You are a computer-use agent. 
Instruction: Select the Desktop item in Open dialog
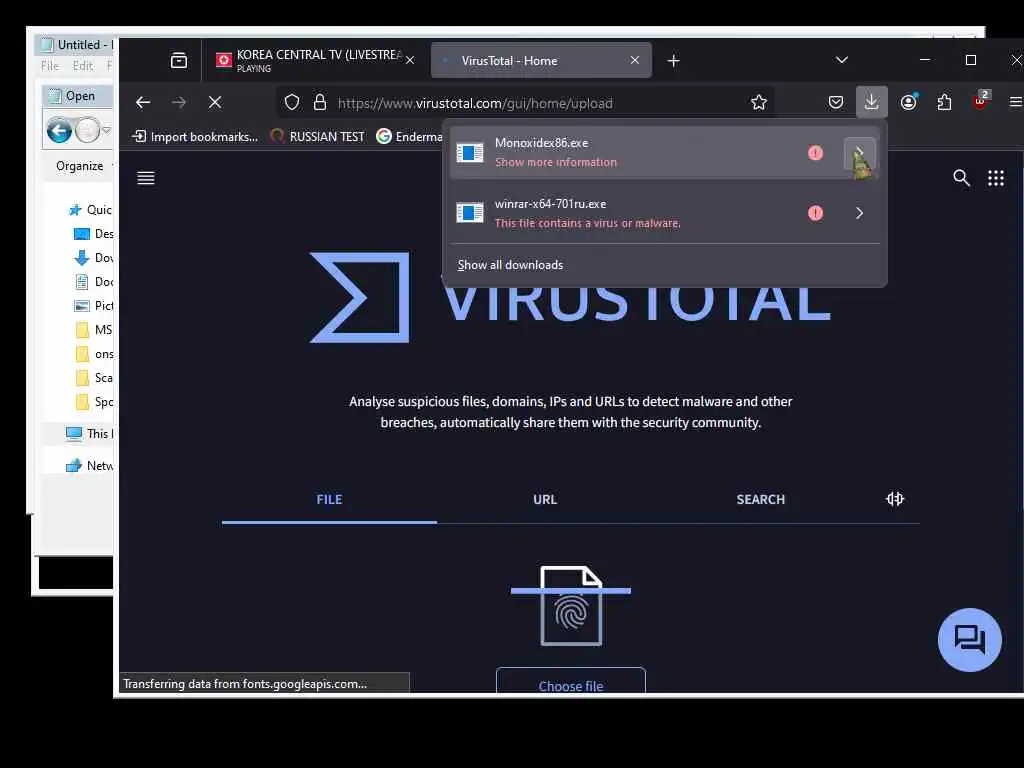pos(93,234)
